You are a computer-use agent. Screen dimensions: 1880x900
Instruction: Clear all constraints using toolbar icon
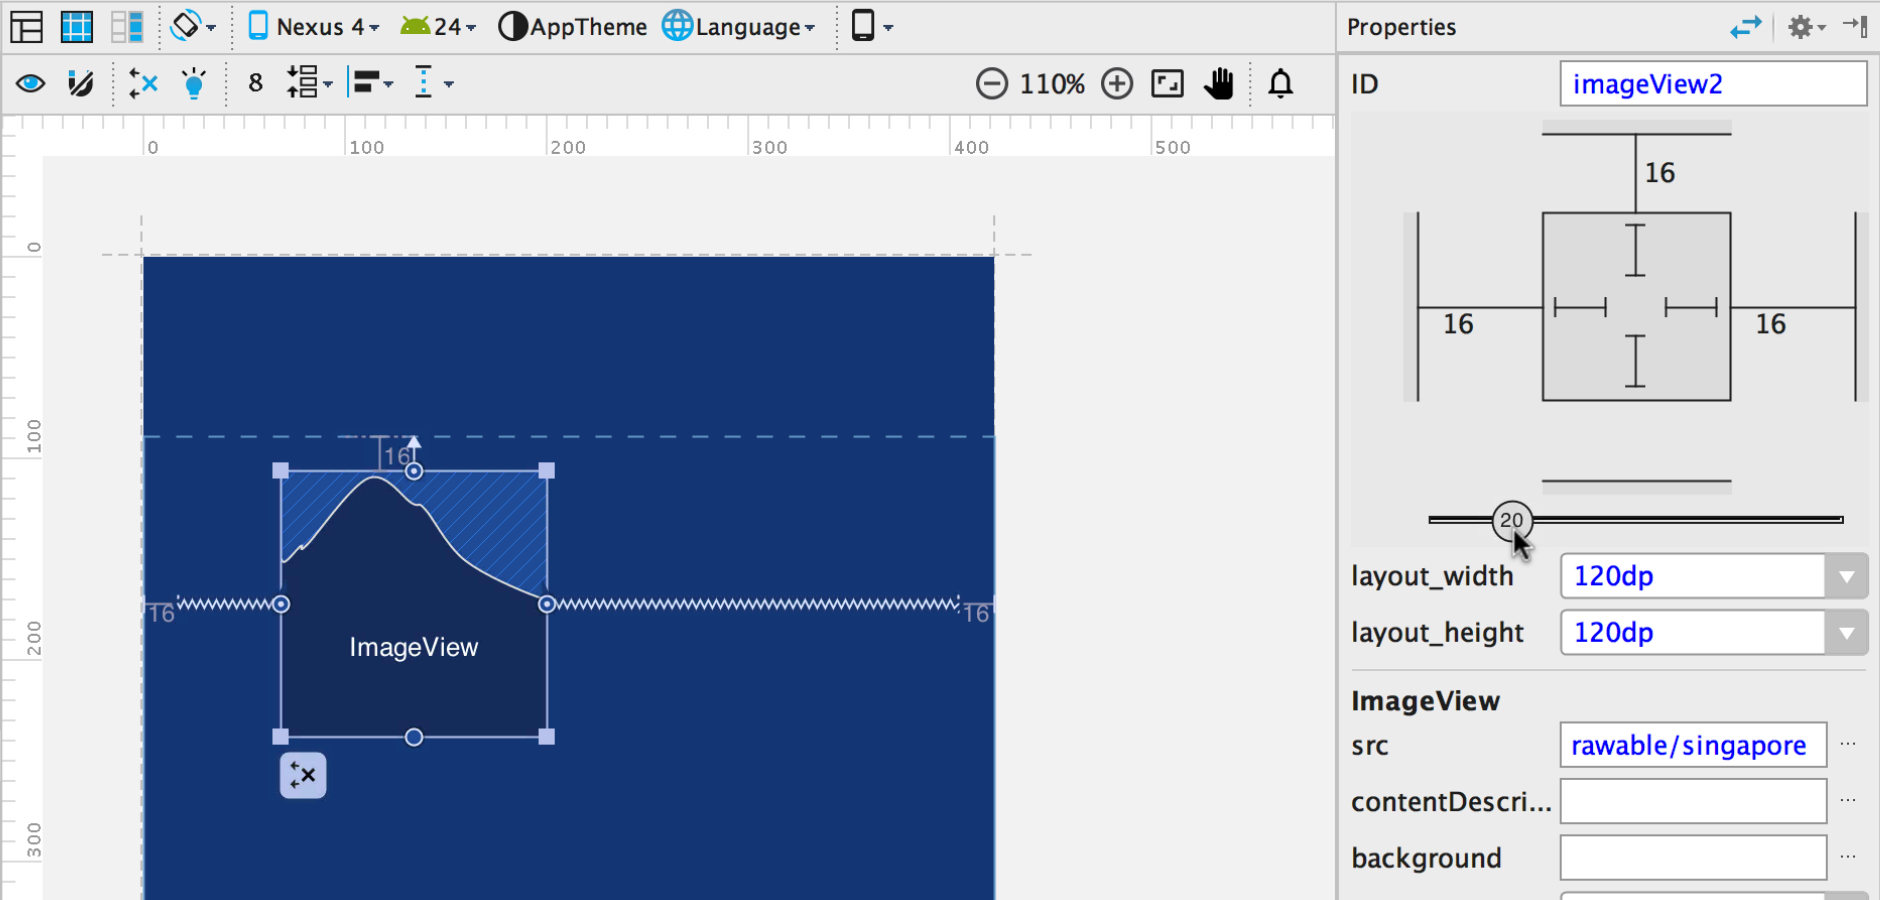143,84
